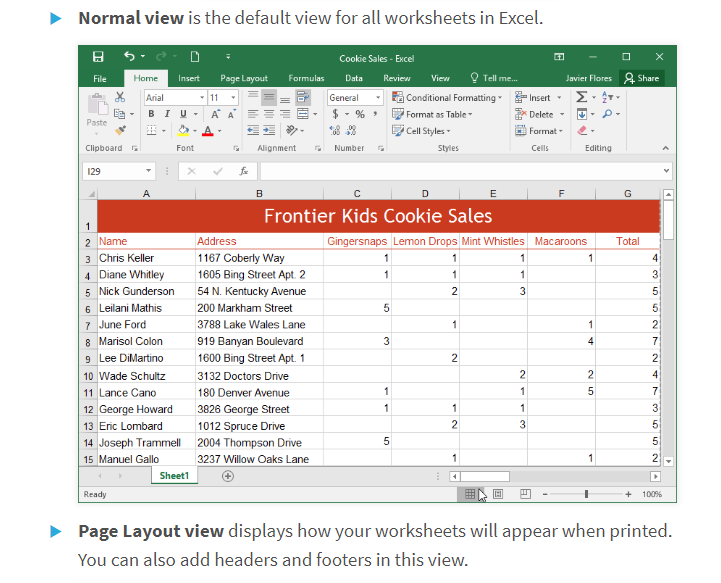Toggle Align Right
The height and width of the screenshot is (583, 721).
click(285, 114)
